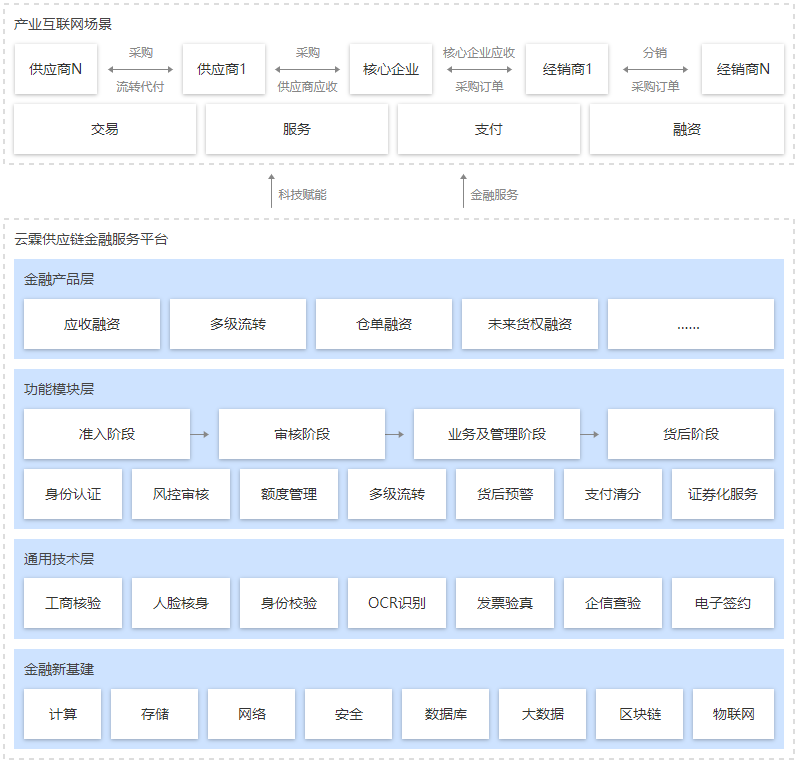Screen dimensions: 801x772
Task: Click the 人脸核身 box
Action: coord(181,603)
